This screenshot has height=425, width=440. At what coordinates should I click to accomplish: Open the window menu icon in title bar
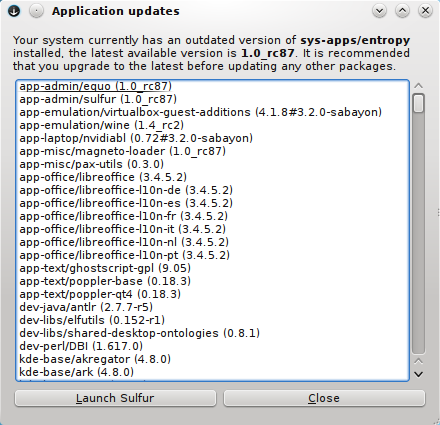pyautogui.click(x=14, y=11)
